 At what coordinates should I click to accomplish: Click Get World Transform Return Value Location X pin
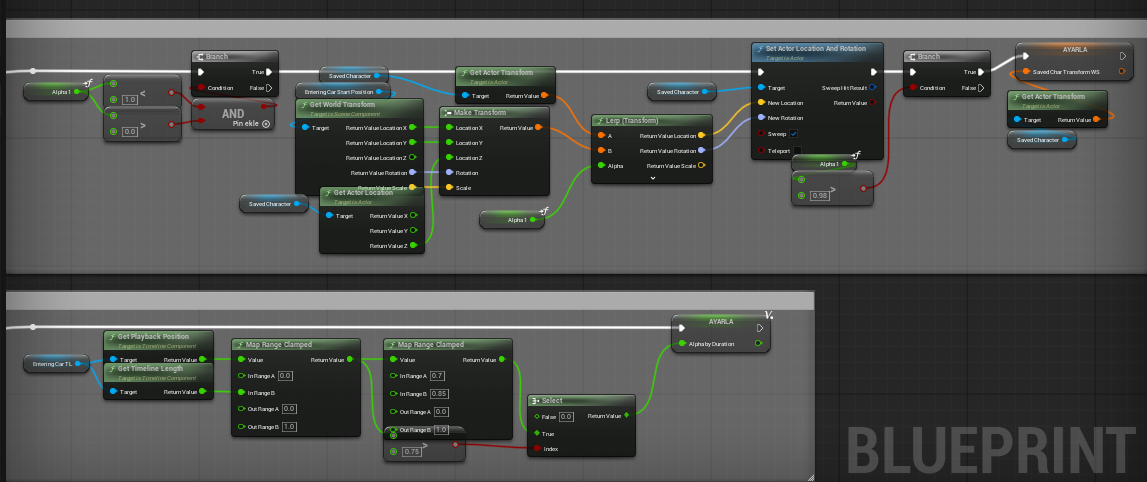[x=413, y=127]
